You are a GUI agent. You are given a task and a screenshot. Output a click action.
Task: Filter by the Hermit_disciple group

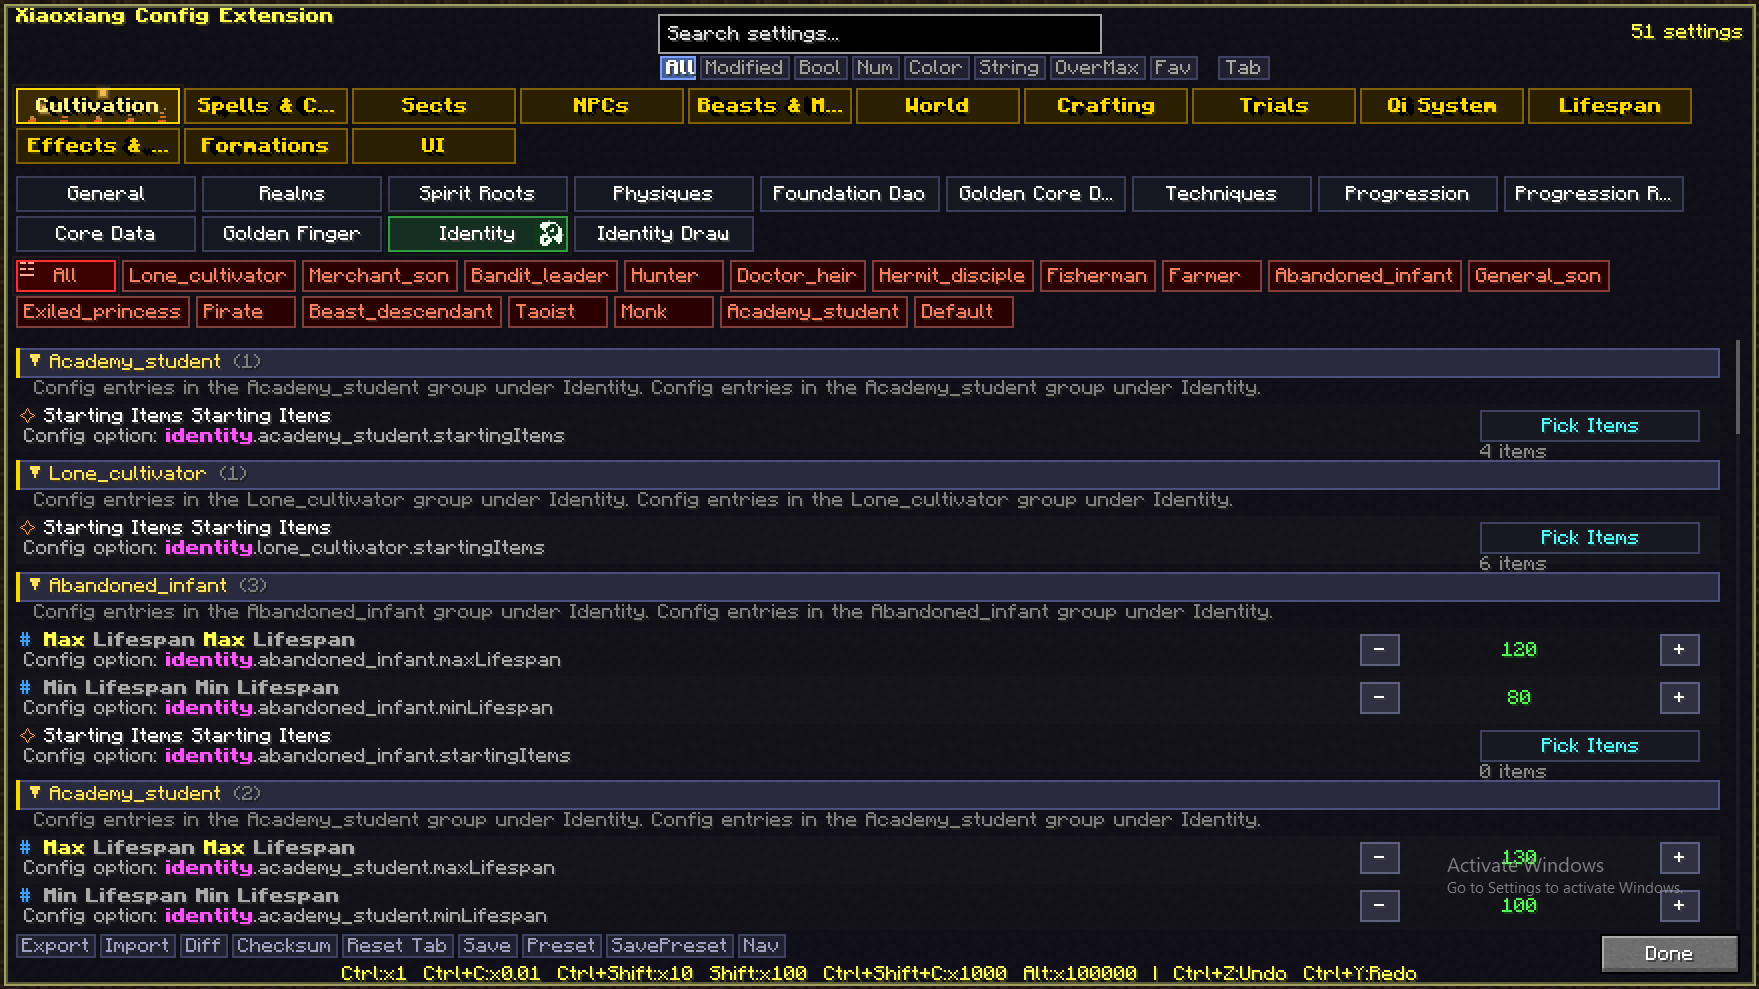952,276
